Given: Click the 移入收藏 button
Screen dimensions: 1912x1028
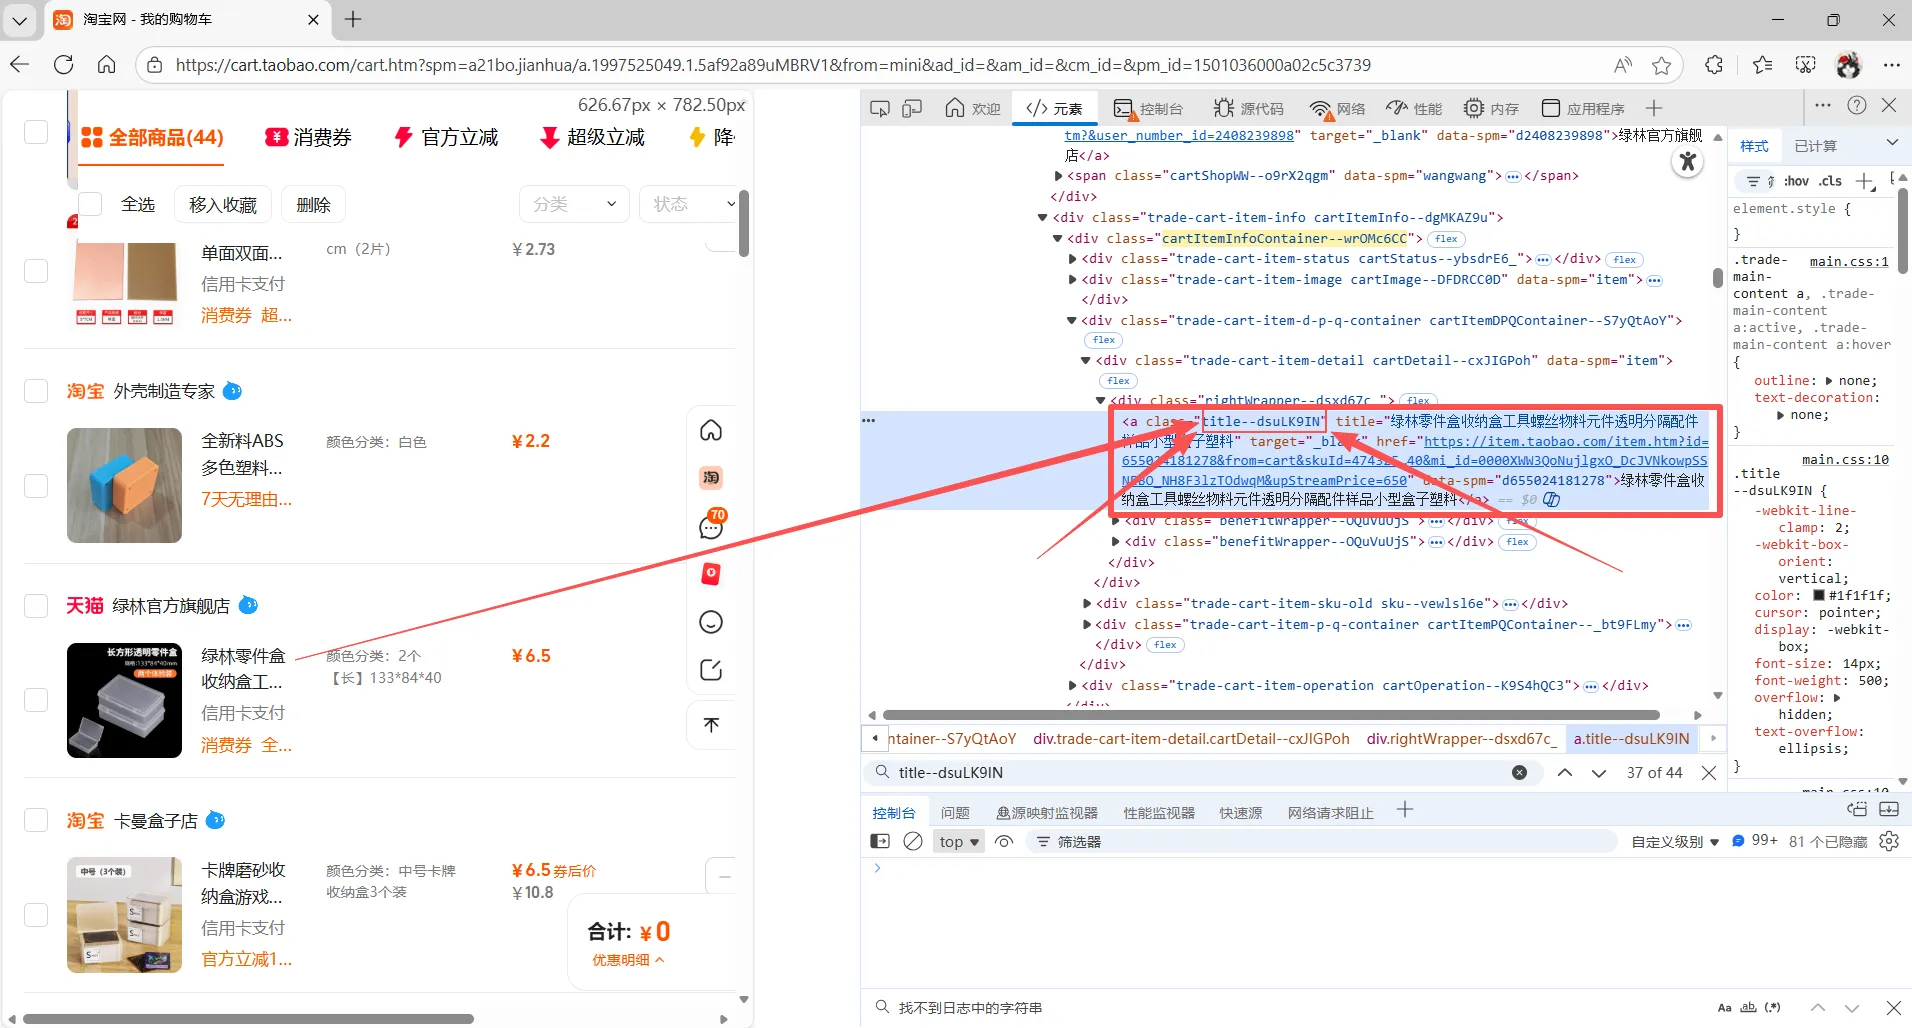Looking at the screenshot, I should [x=222, y=204].
